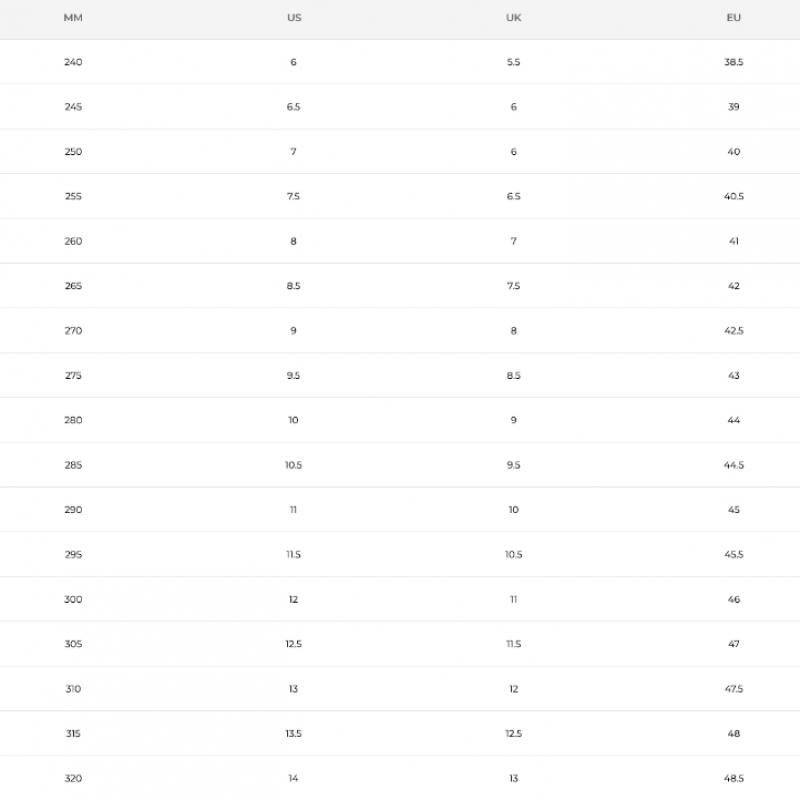Screen dimensions: 800x800
Task: Click the 275 MM cell
Action: (x=73, y=376)
